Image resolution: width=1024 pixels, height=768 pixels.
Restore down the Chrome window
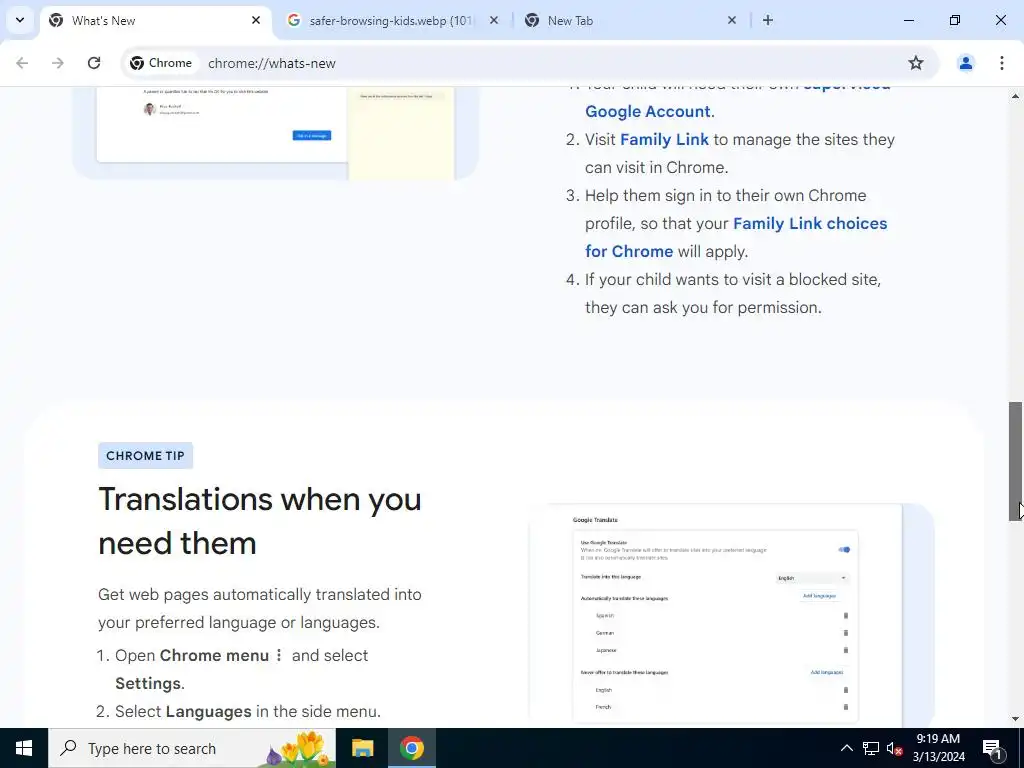pos(955,20)
